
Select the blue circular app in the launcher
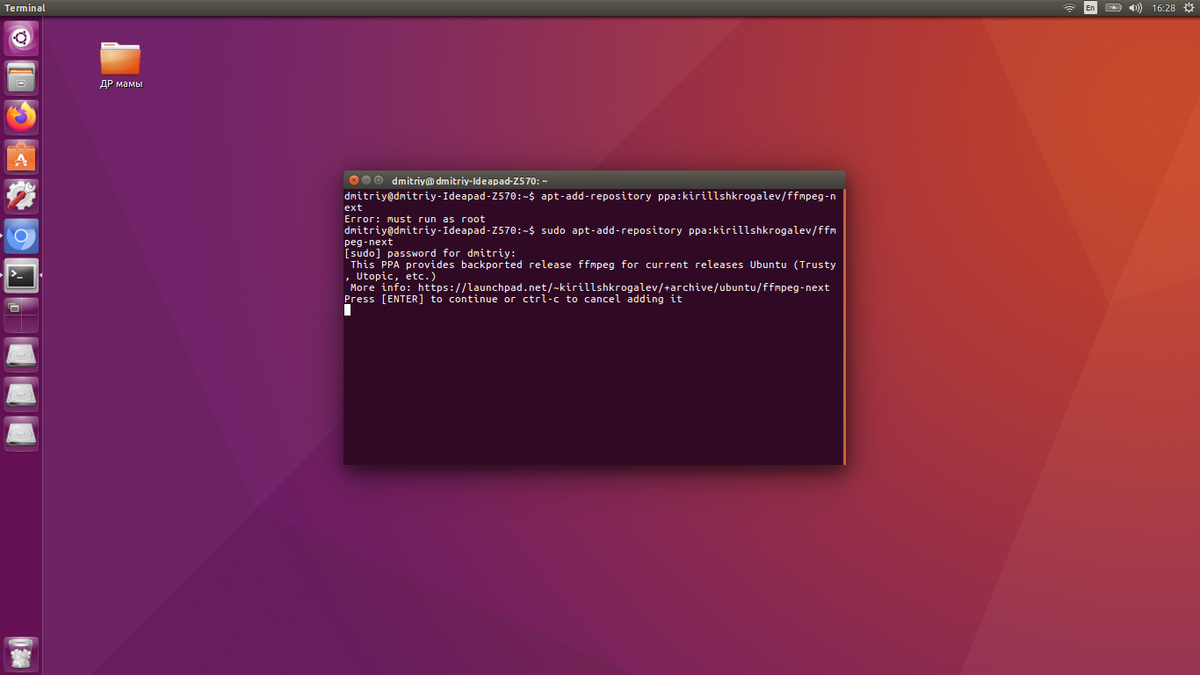20,236
